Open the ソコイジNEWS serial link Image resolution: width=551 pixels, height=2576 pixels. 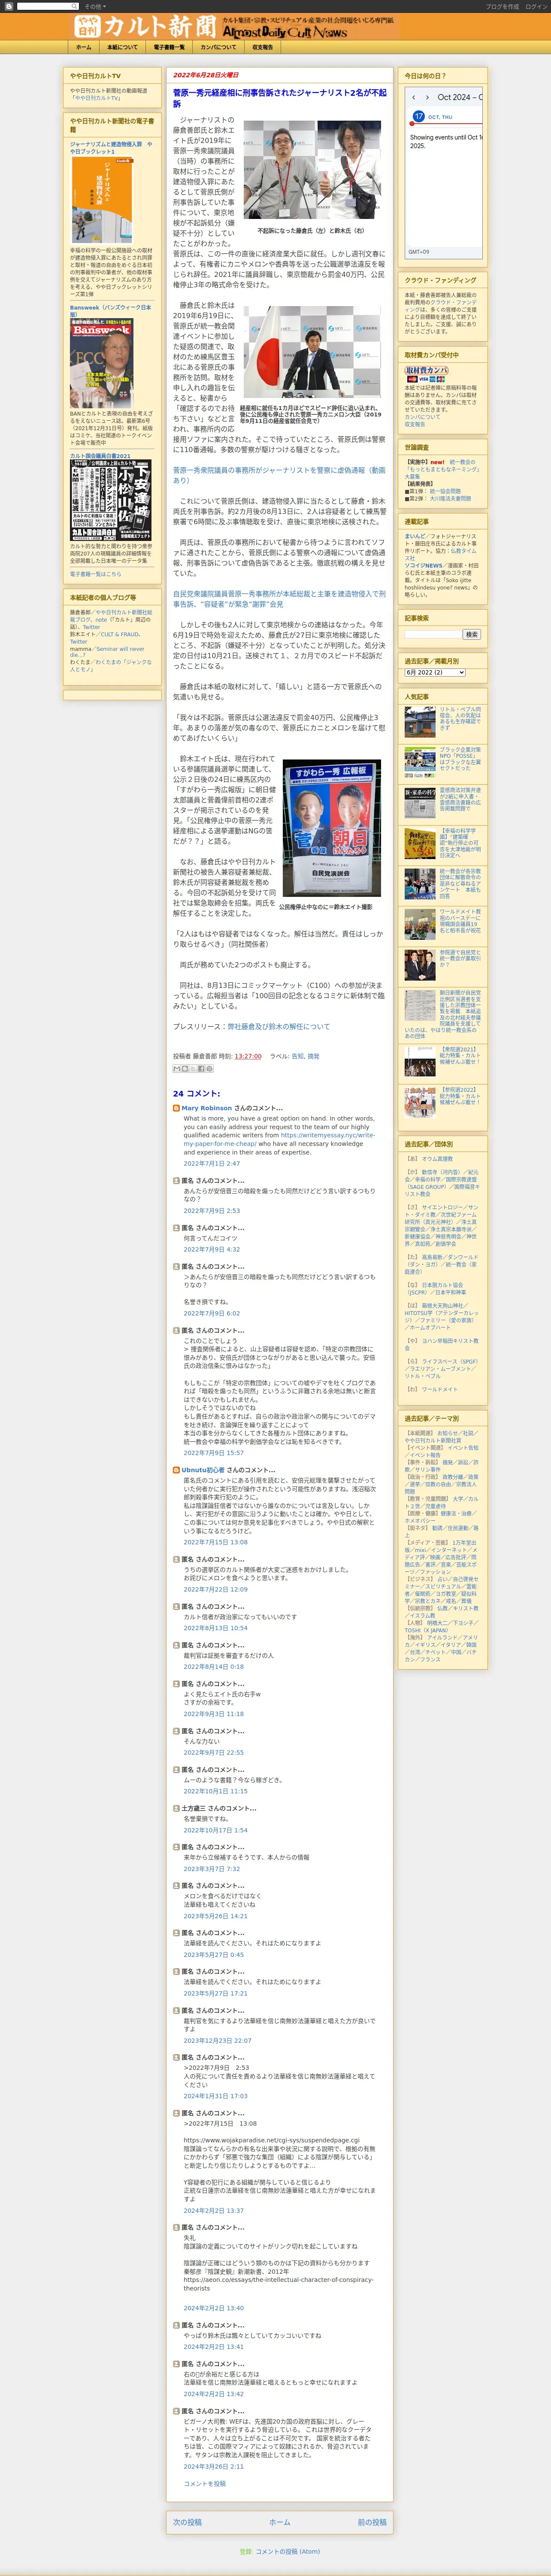[424, 565]
